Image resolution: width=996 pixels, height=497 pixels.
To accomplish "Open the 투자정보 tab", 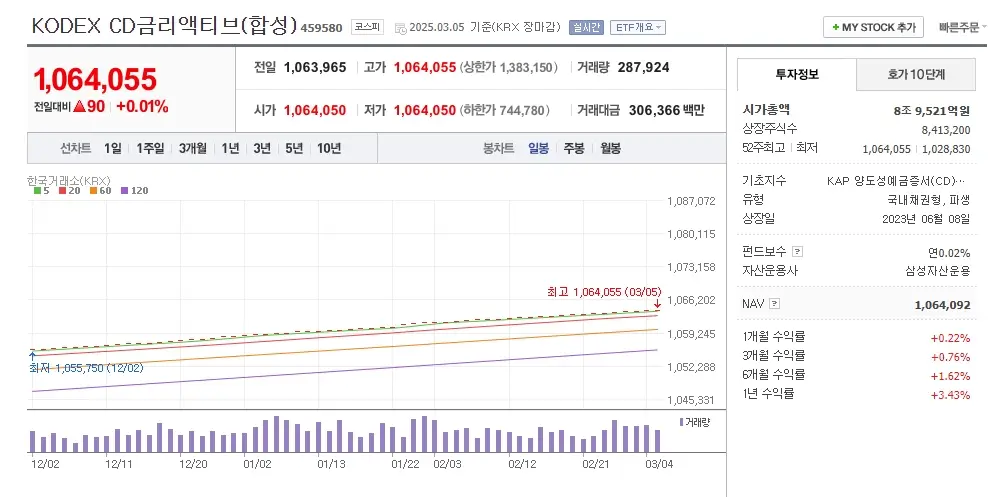I will tap(796, 74).
